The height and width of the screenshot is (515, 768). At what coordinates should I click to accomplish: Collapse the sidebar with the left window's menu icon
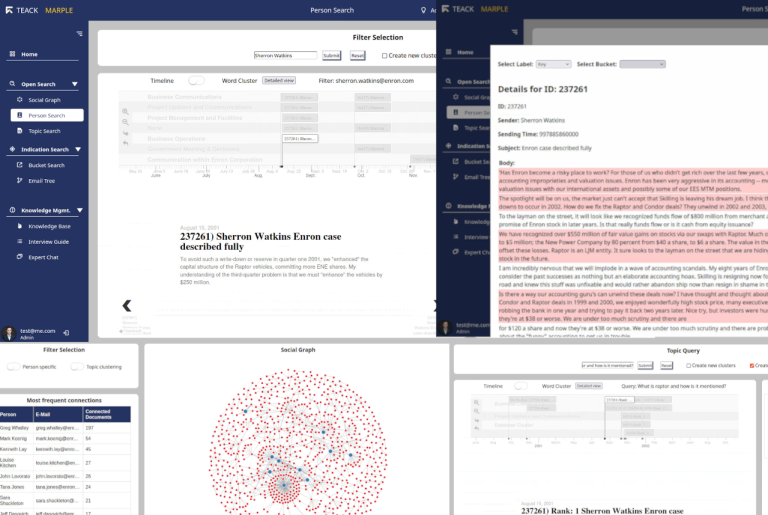(79, 33)
